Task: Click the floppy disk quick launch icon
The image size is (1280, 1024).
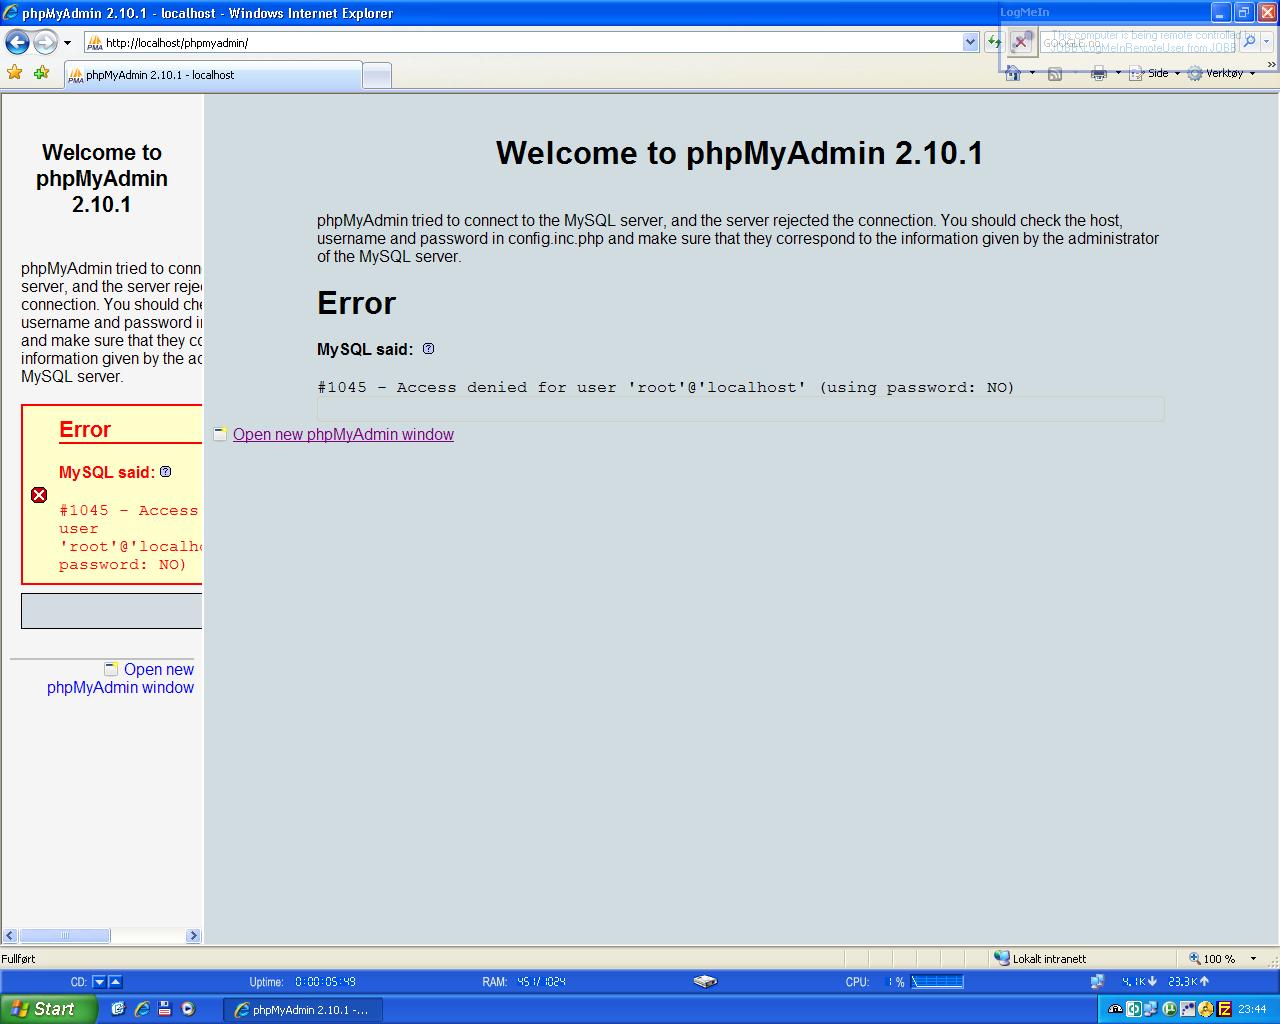Action: [x=165, y=1009]
